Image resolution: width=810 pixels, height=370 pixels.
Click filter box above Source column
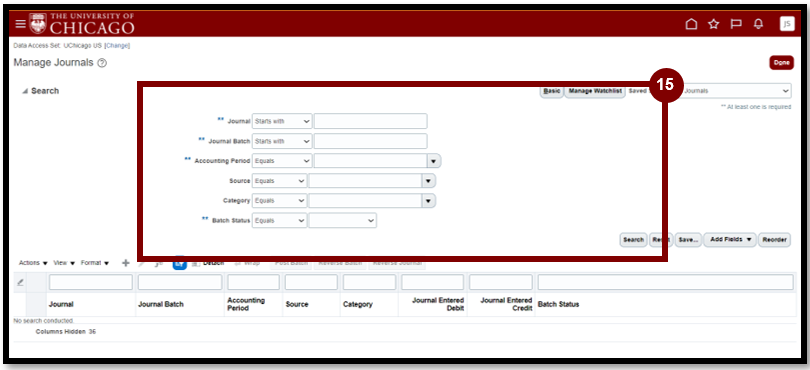pyautogui.click(x=311, y=282)
